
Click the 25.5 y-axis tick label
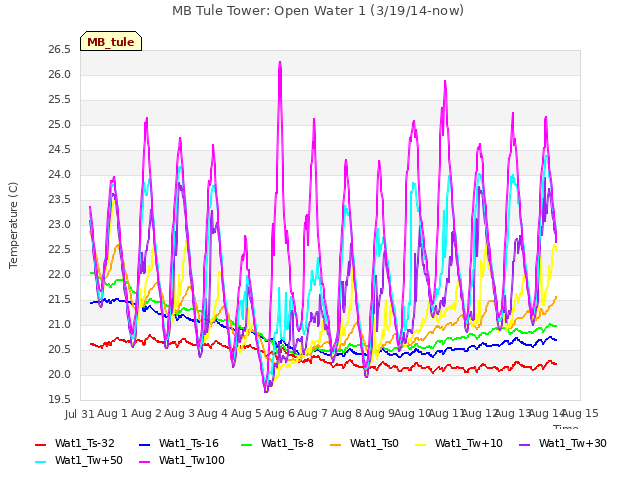click(x=60, y=100)
